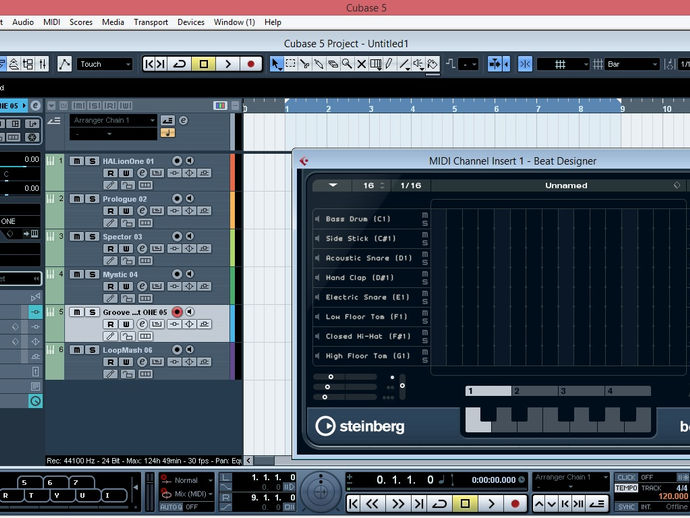Select the Object Selection arrow tool
Image resolution: width=690 pixels, height=518 pixels.
tap(276, 64)
